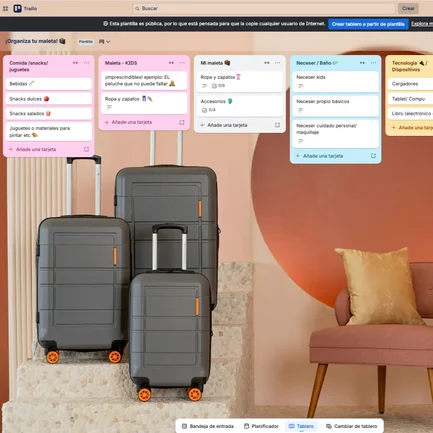Click the Crear button
This screenshot has width=433, height=433.
click(x=408, y=8)
